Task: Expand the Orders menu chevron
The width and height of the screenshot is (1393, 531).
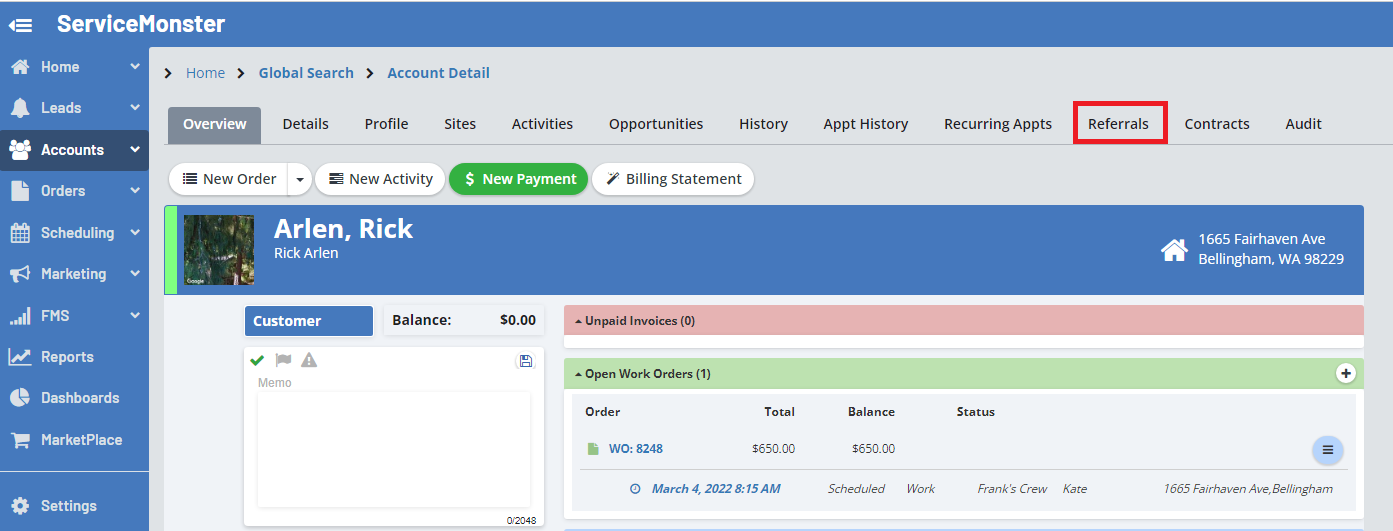Action: point(135,191)
